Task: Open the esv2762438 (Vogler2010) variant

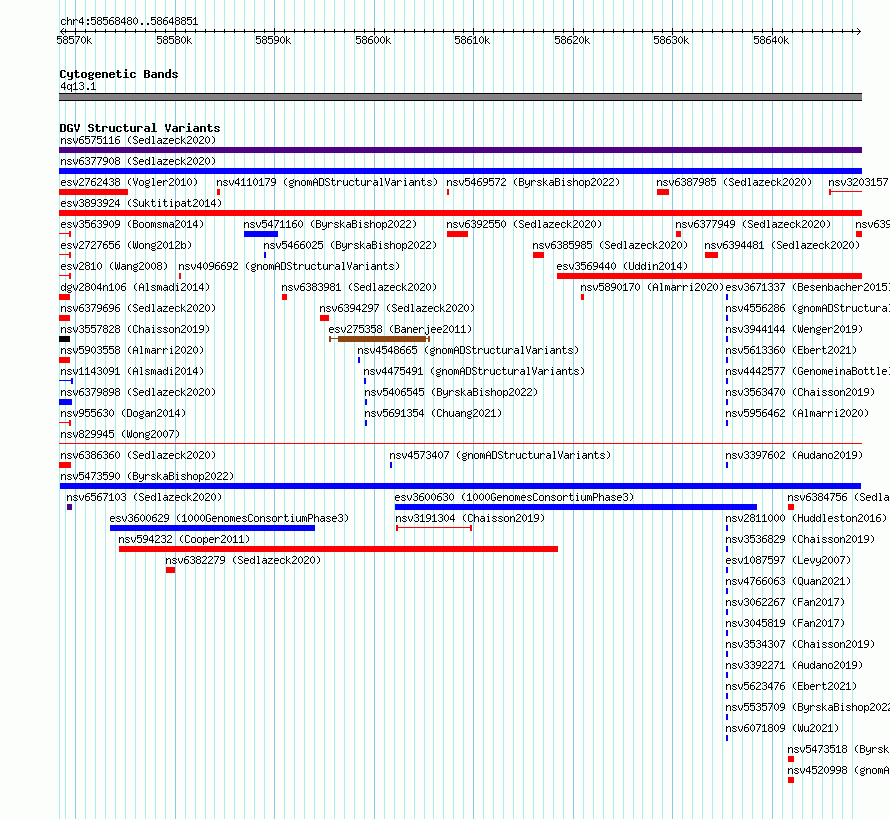Action: pos(129,182)
